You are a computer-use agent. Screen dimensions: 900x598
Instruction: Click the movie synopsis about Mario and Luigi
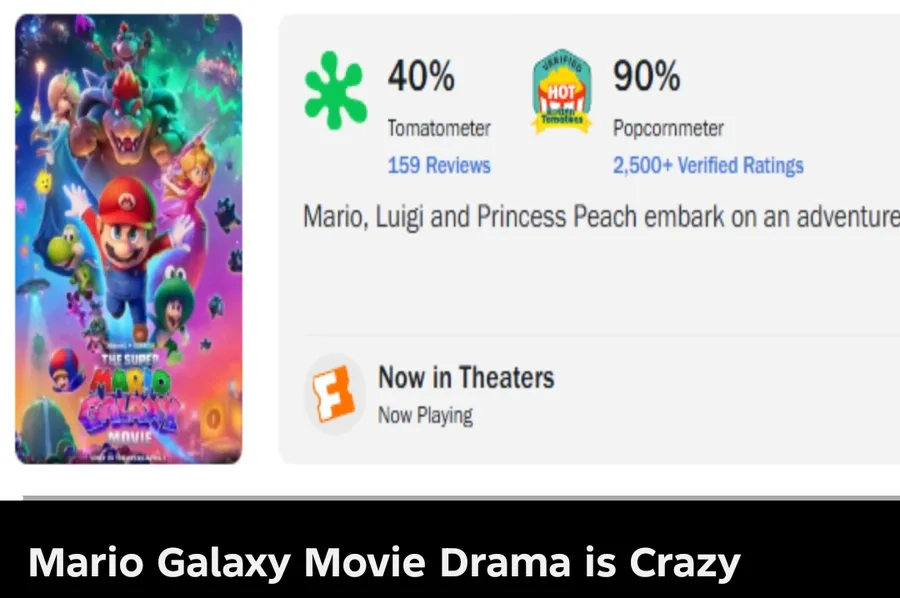(x=600, y=217)
